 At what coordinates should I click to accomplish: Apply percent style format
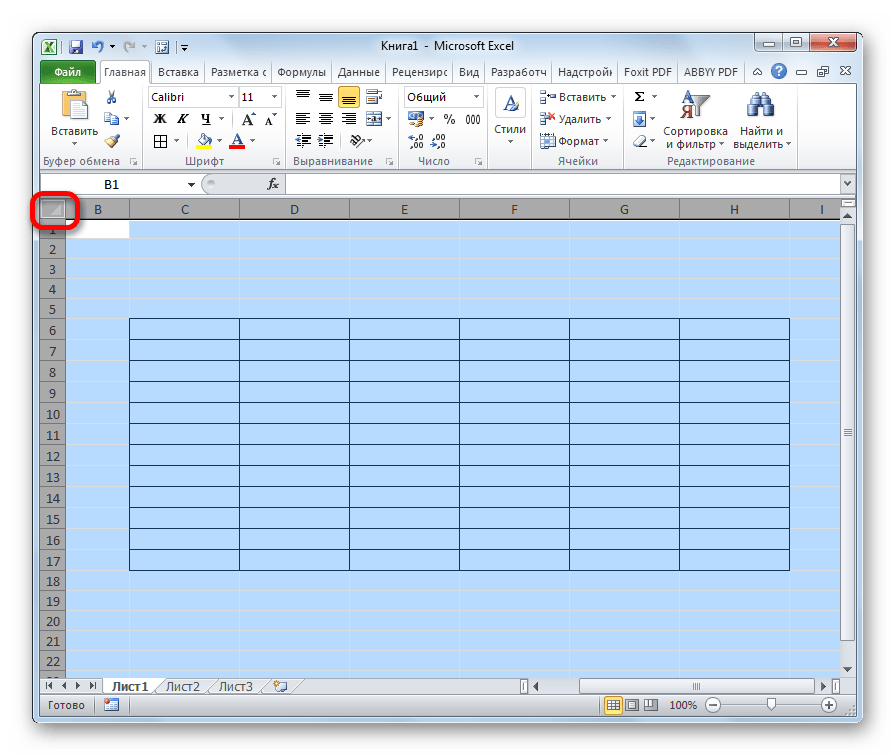click(449, 119)
